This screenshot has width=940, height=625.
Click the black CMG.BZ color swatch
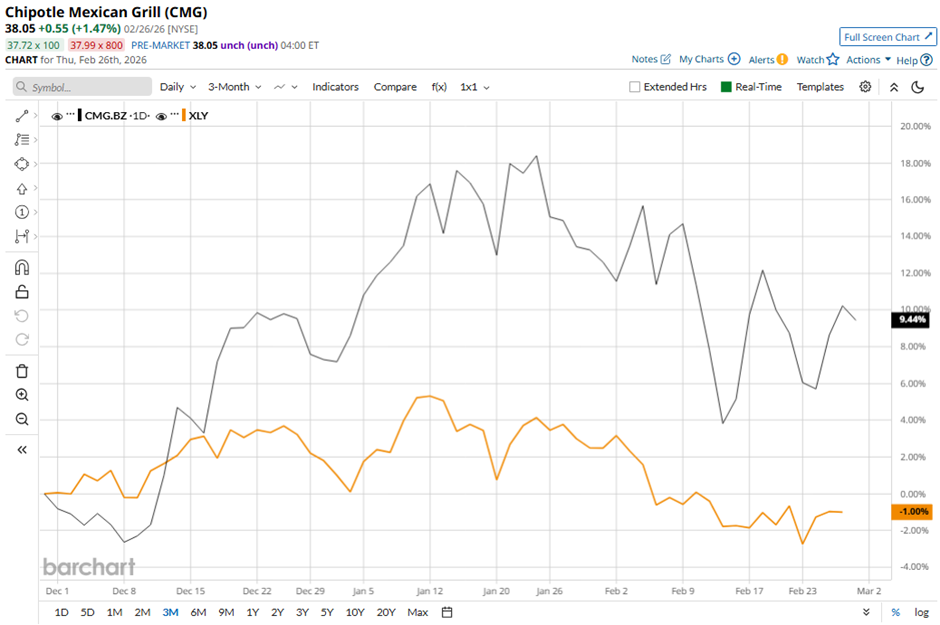click(80, 116)
